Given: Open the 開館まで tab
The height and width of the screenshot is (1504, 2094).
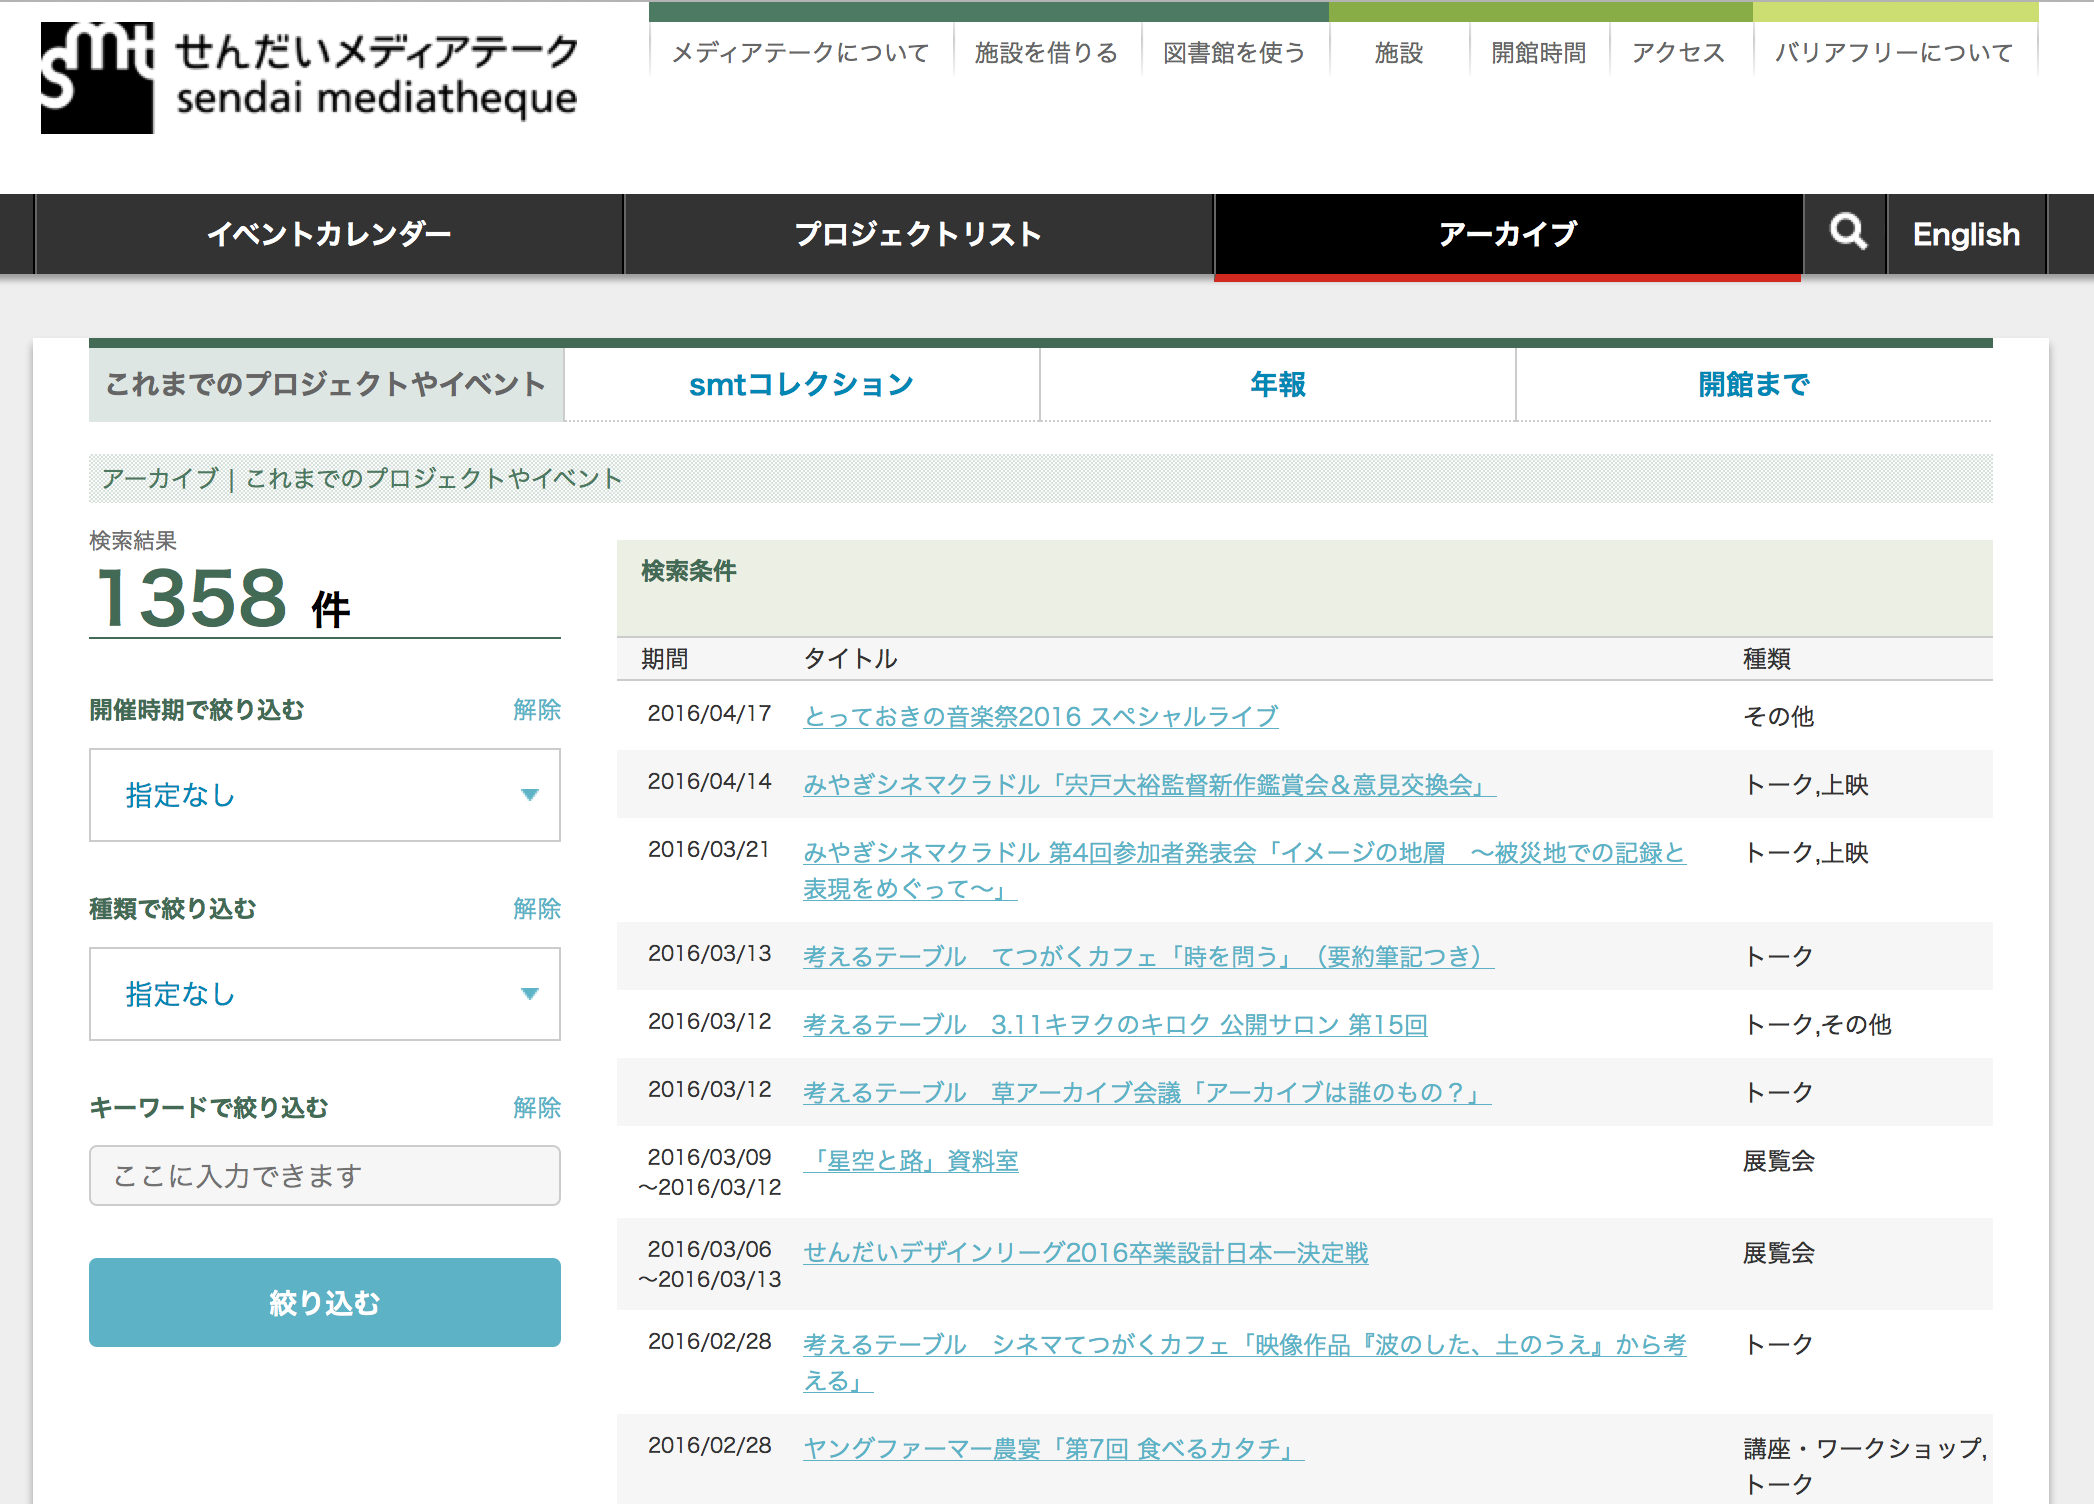Looking at the screenshot, I should 1753,383.
